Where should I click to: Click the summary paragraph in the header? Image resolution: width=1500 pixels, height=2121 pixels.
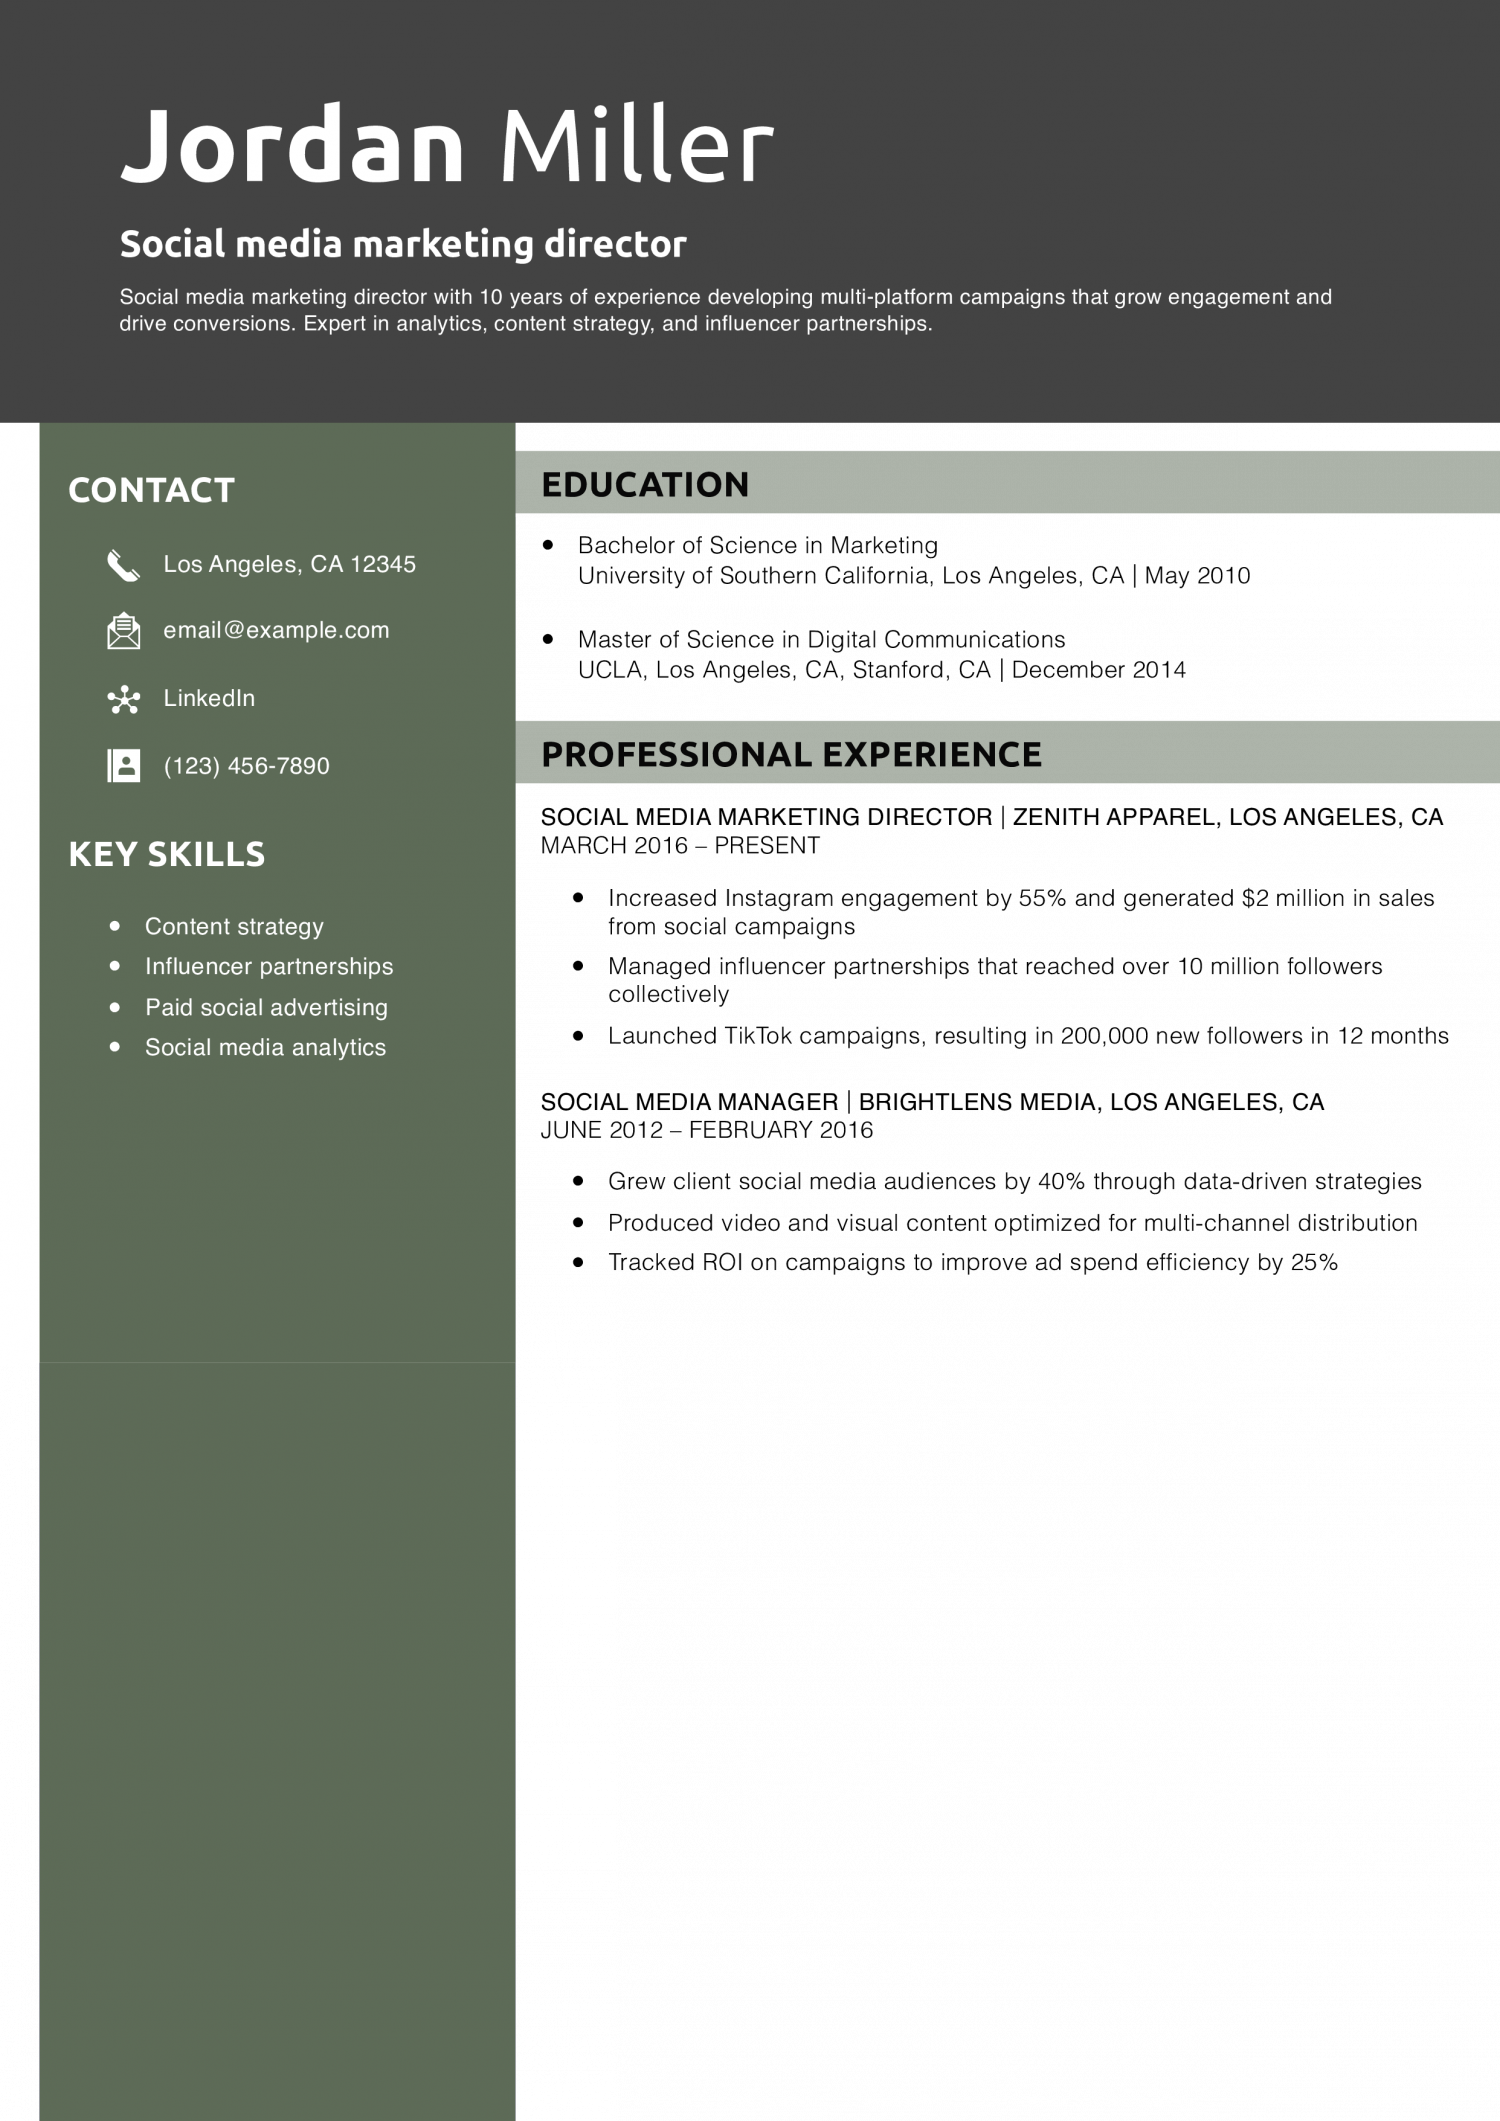click(725, 310)
